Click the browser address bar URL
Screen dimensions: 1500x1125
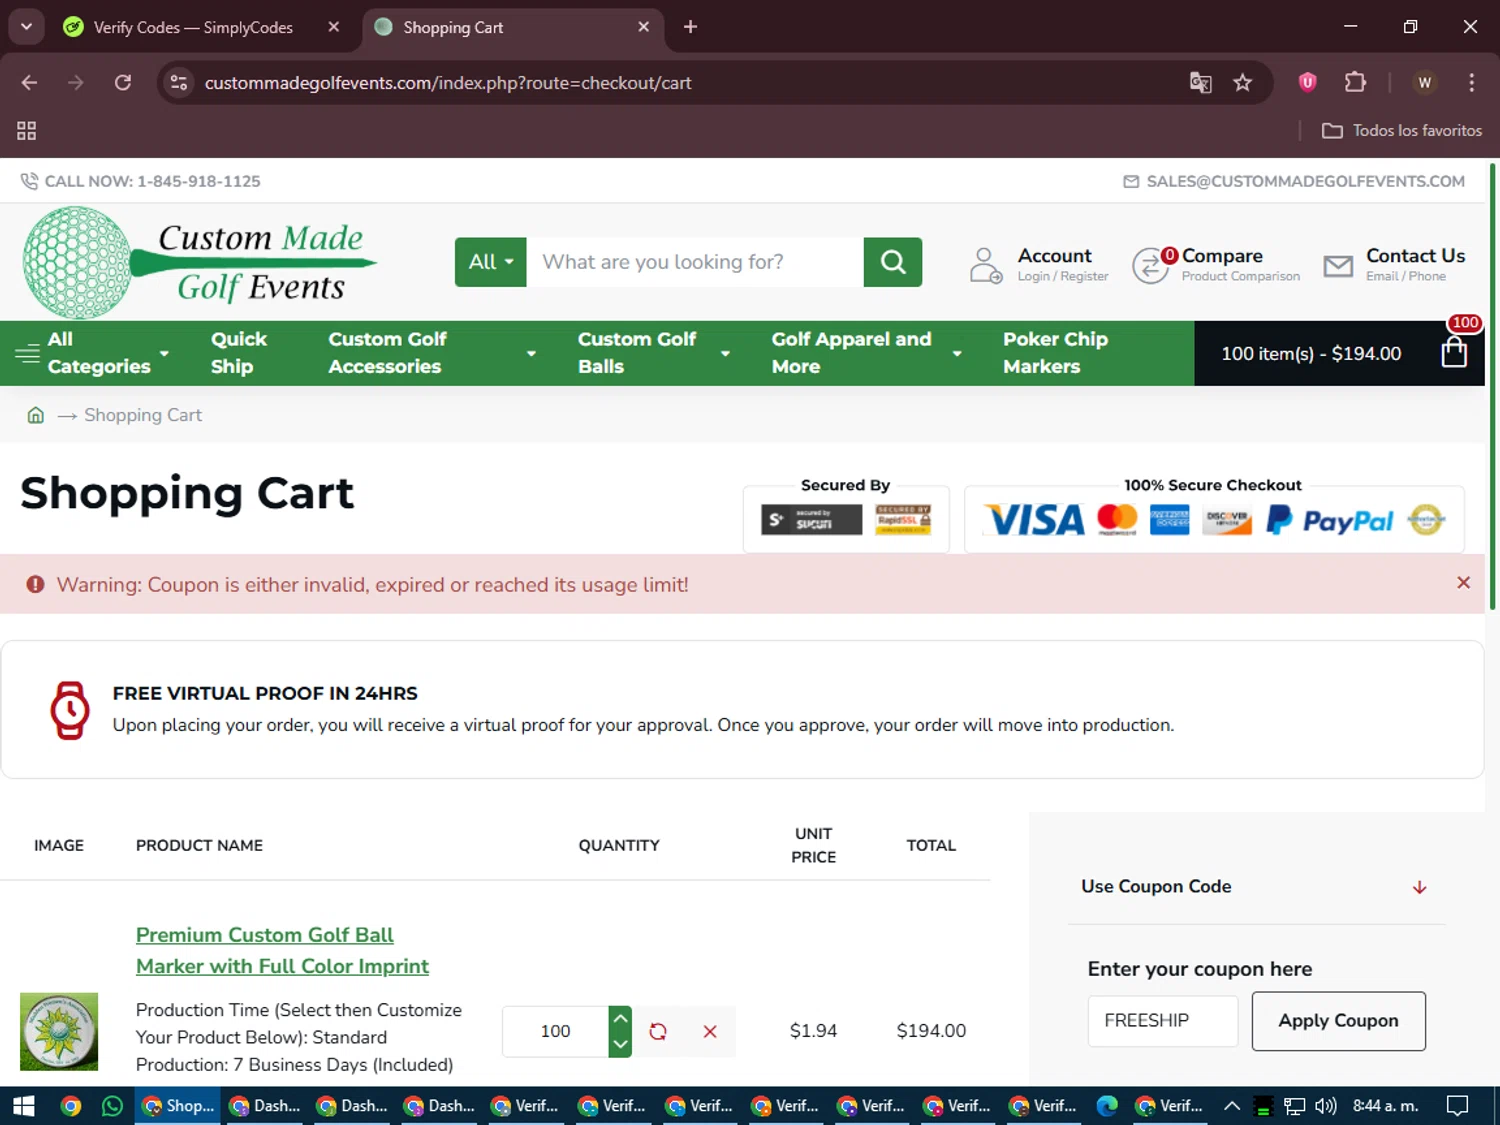448,82
